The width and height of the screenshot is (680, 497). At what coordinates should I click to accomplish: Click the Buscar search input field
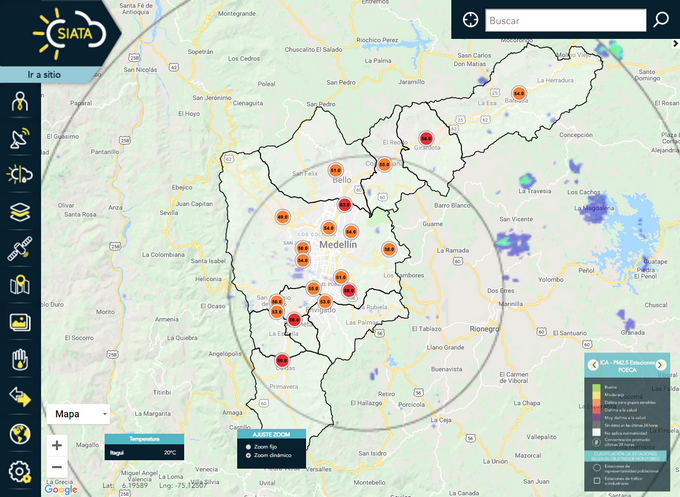(565, 20)
